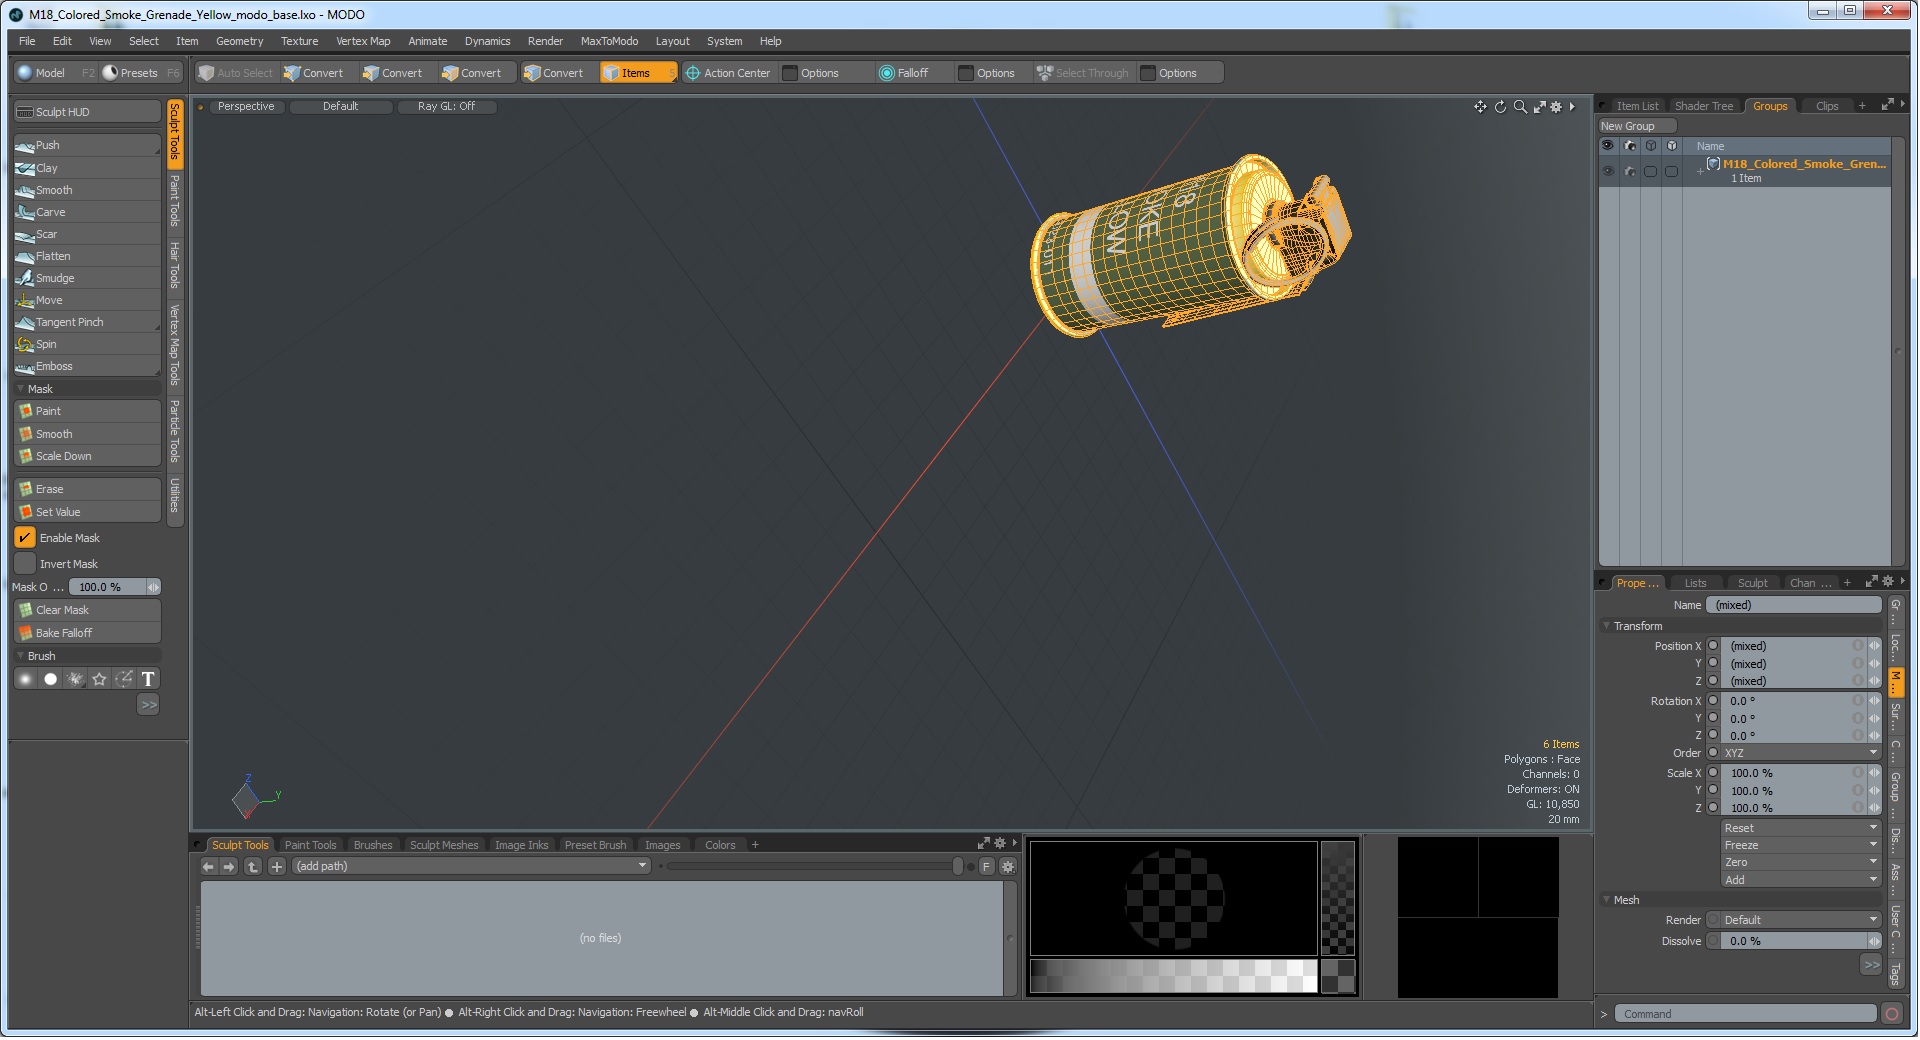
Task: Switch to the Paint Tools bottom tab
Action: pos(310,845)
